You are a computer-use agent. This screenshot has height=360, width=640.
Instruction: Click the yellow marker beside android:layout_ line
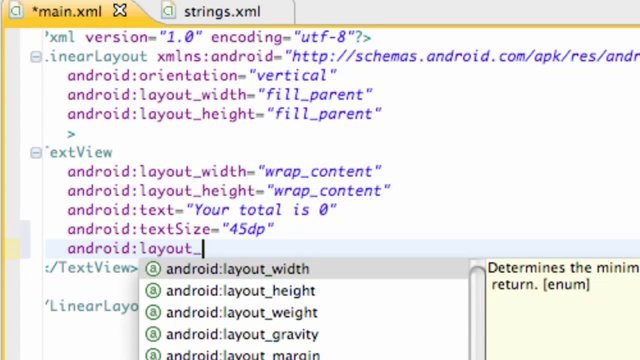pos(12,248)
